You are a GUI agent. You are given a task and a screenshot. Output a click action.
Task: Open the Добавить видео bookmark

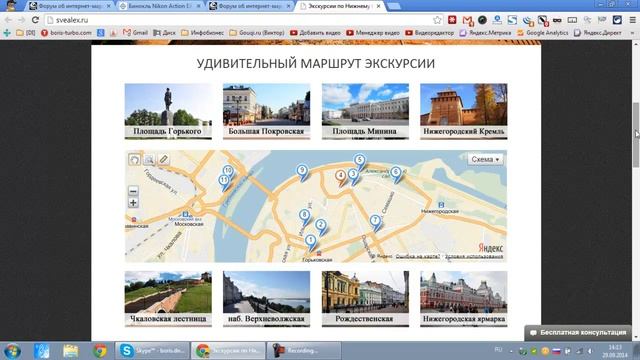tap(315, 33)
